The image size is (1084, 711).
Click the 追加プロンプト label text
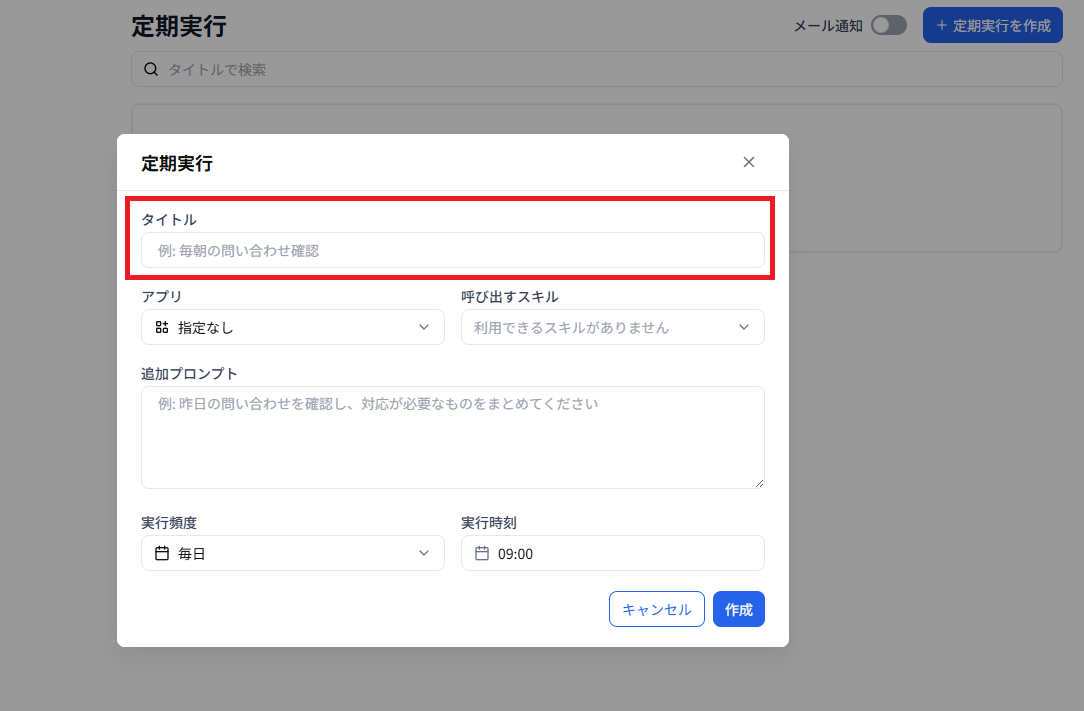coord(189,373)
